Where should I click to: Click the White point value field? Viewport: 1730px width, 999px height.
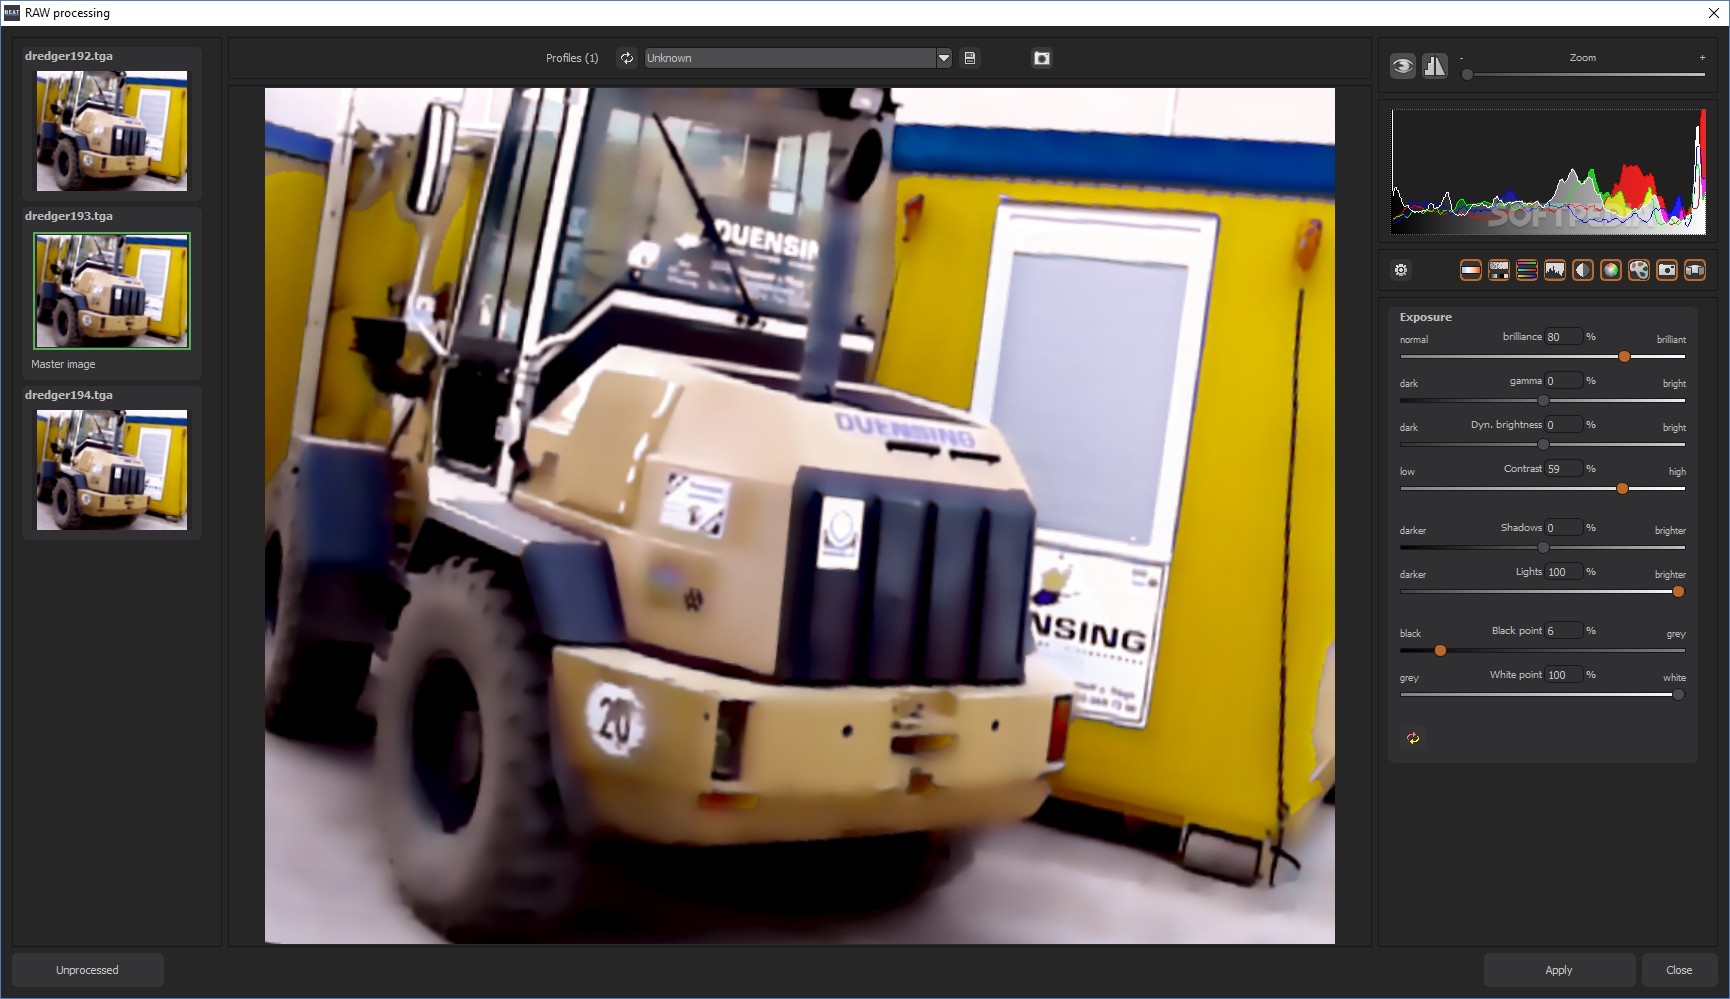pyautogui.click(x=1563, y=675)
